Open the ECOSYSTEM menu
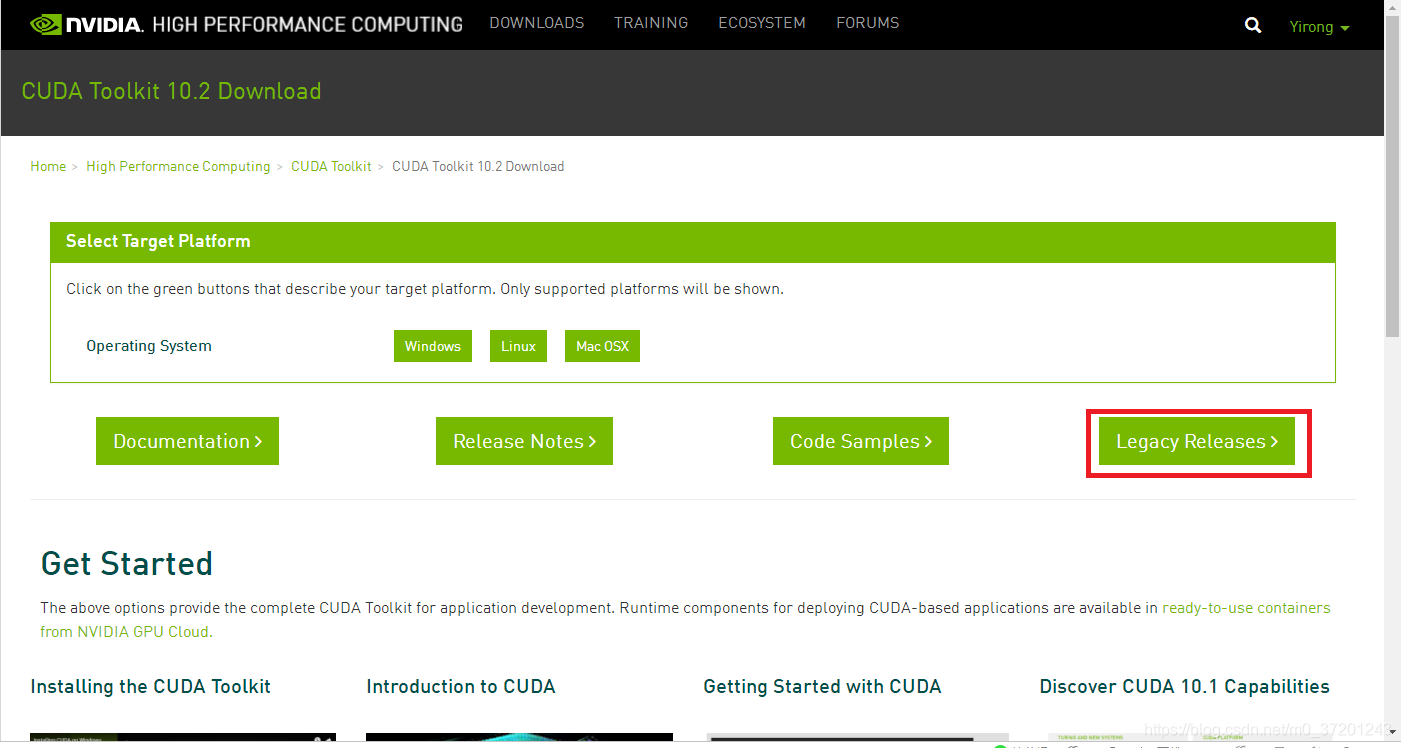 [762, 22]
